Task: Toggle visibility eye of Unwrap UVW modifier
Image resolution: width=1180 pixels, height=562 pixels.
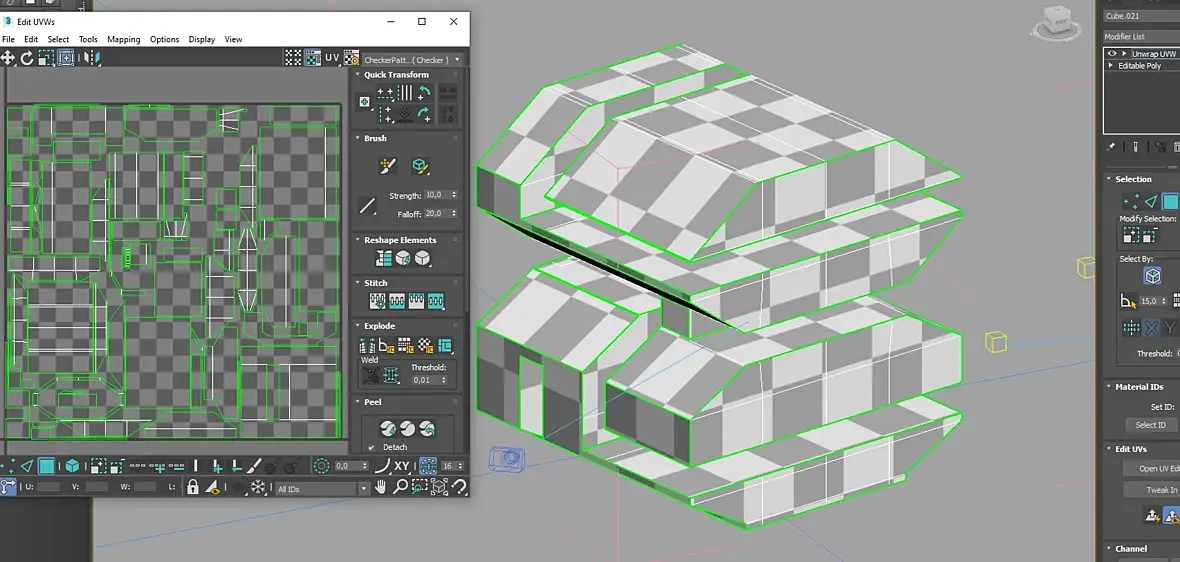Action: (1112, 54)
